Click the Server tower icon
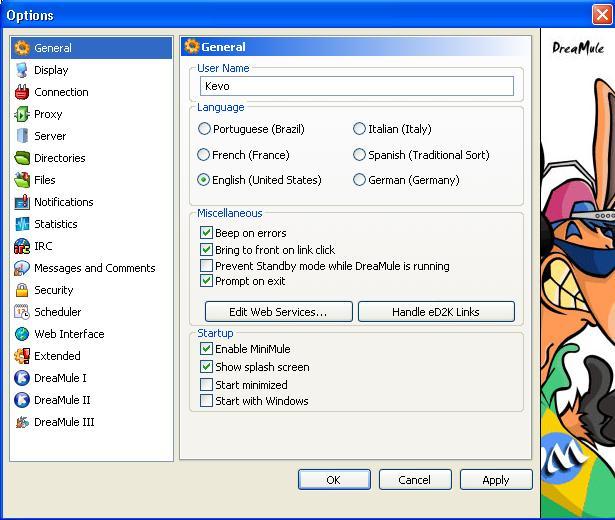The image size is (615, 520). (22, 136)
